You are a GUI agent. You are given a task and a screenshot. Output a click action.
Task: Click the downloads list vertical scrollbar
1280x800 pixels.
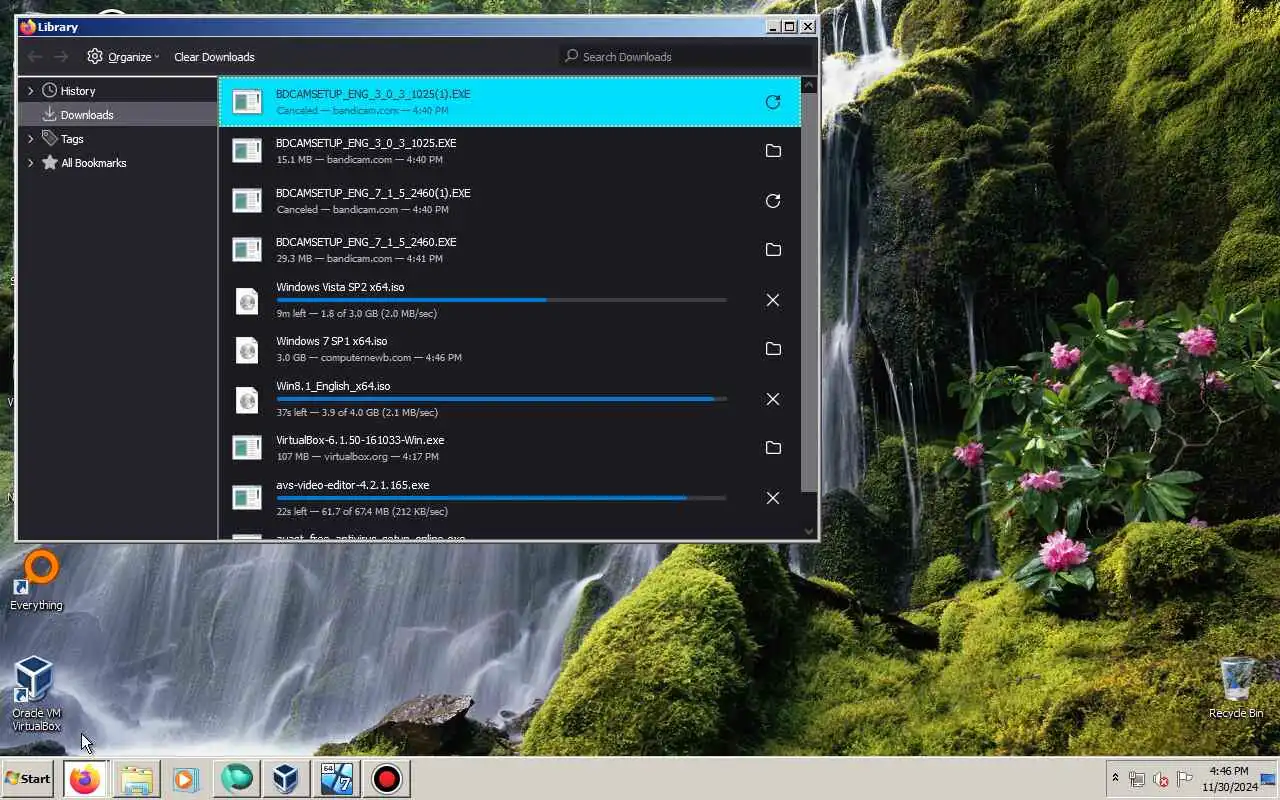coord(809,292)
